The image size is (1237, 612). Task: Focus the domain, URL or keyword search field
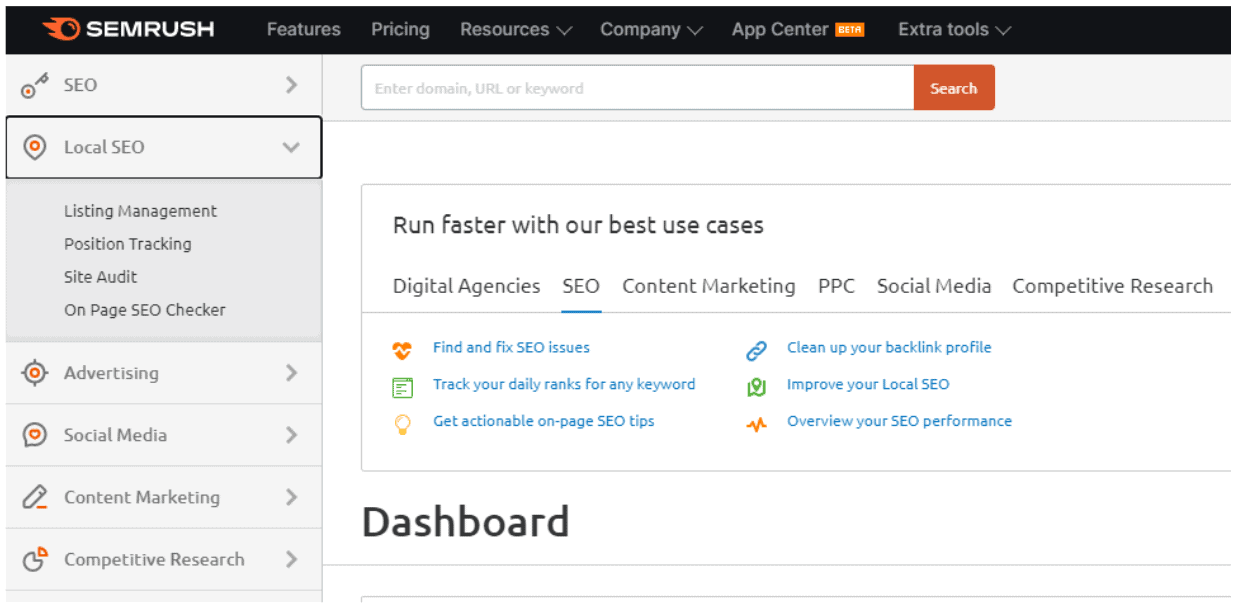point(638,88)
